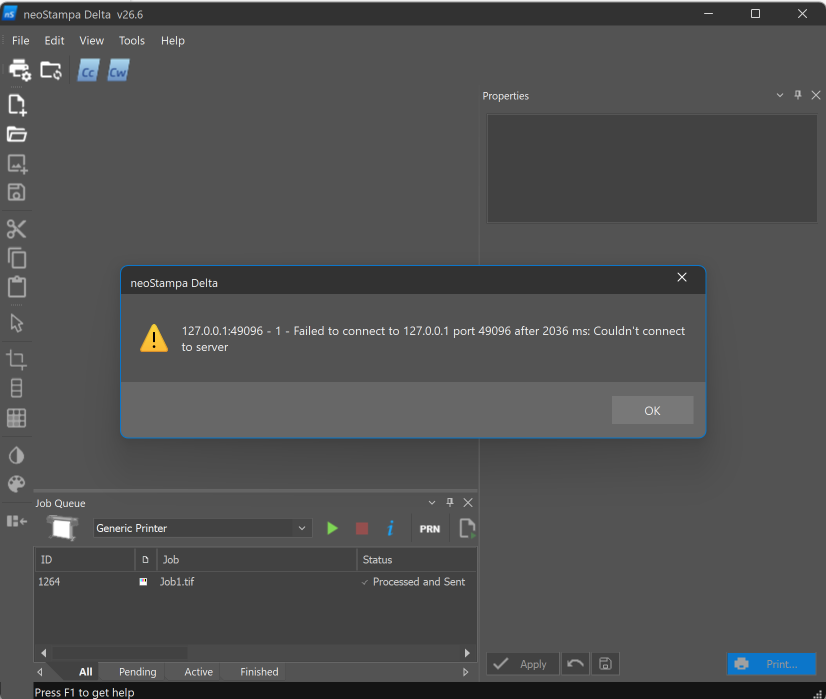826x699 pixels.
Task: Close the Properties panel
Action: point(816,95)
